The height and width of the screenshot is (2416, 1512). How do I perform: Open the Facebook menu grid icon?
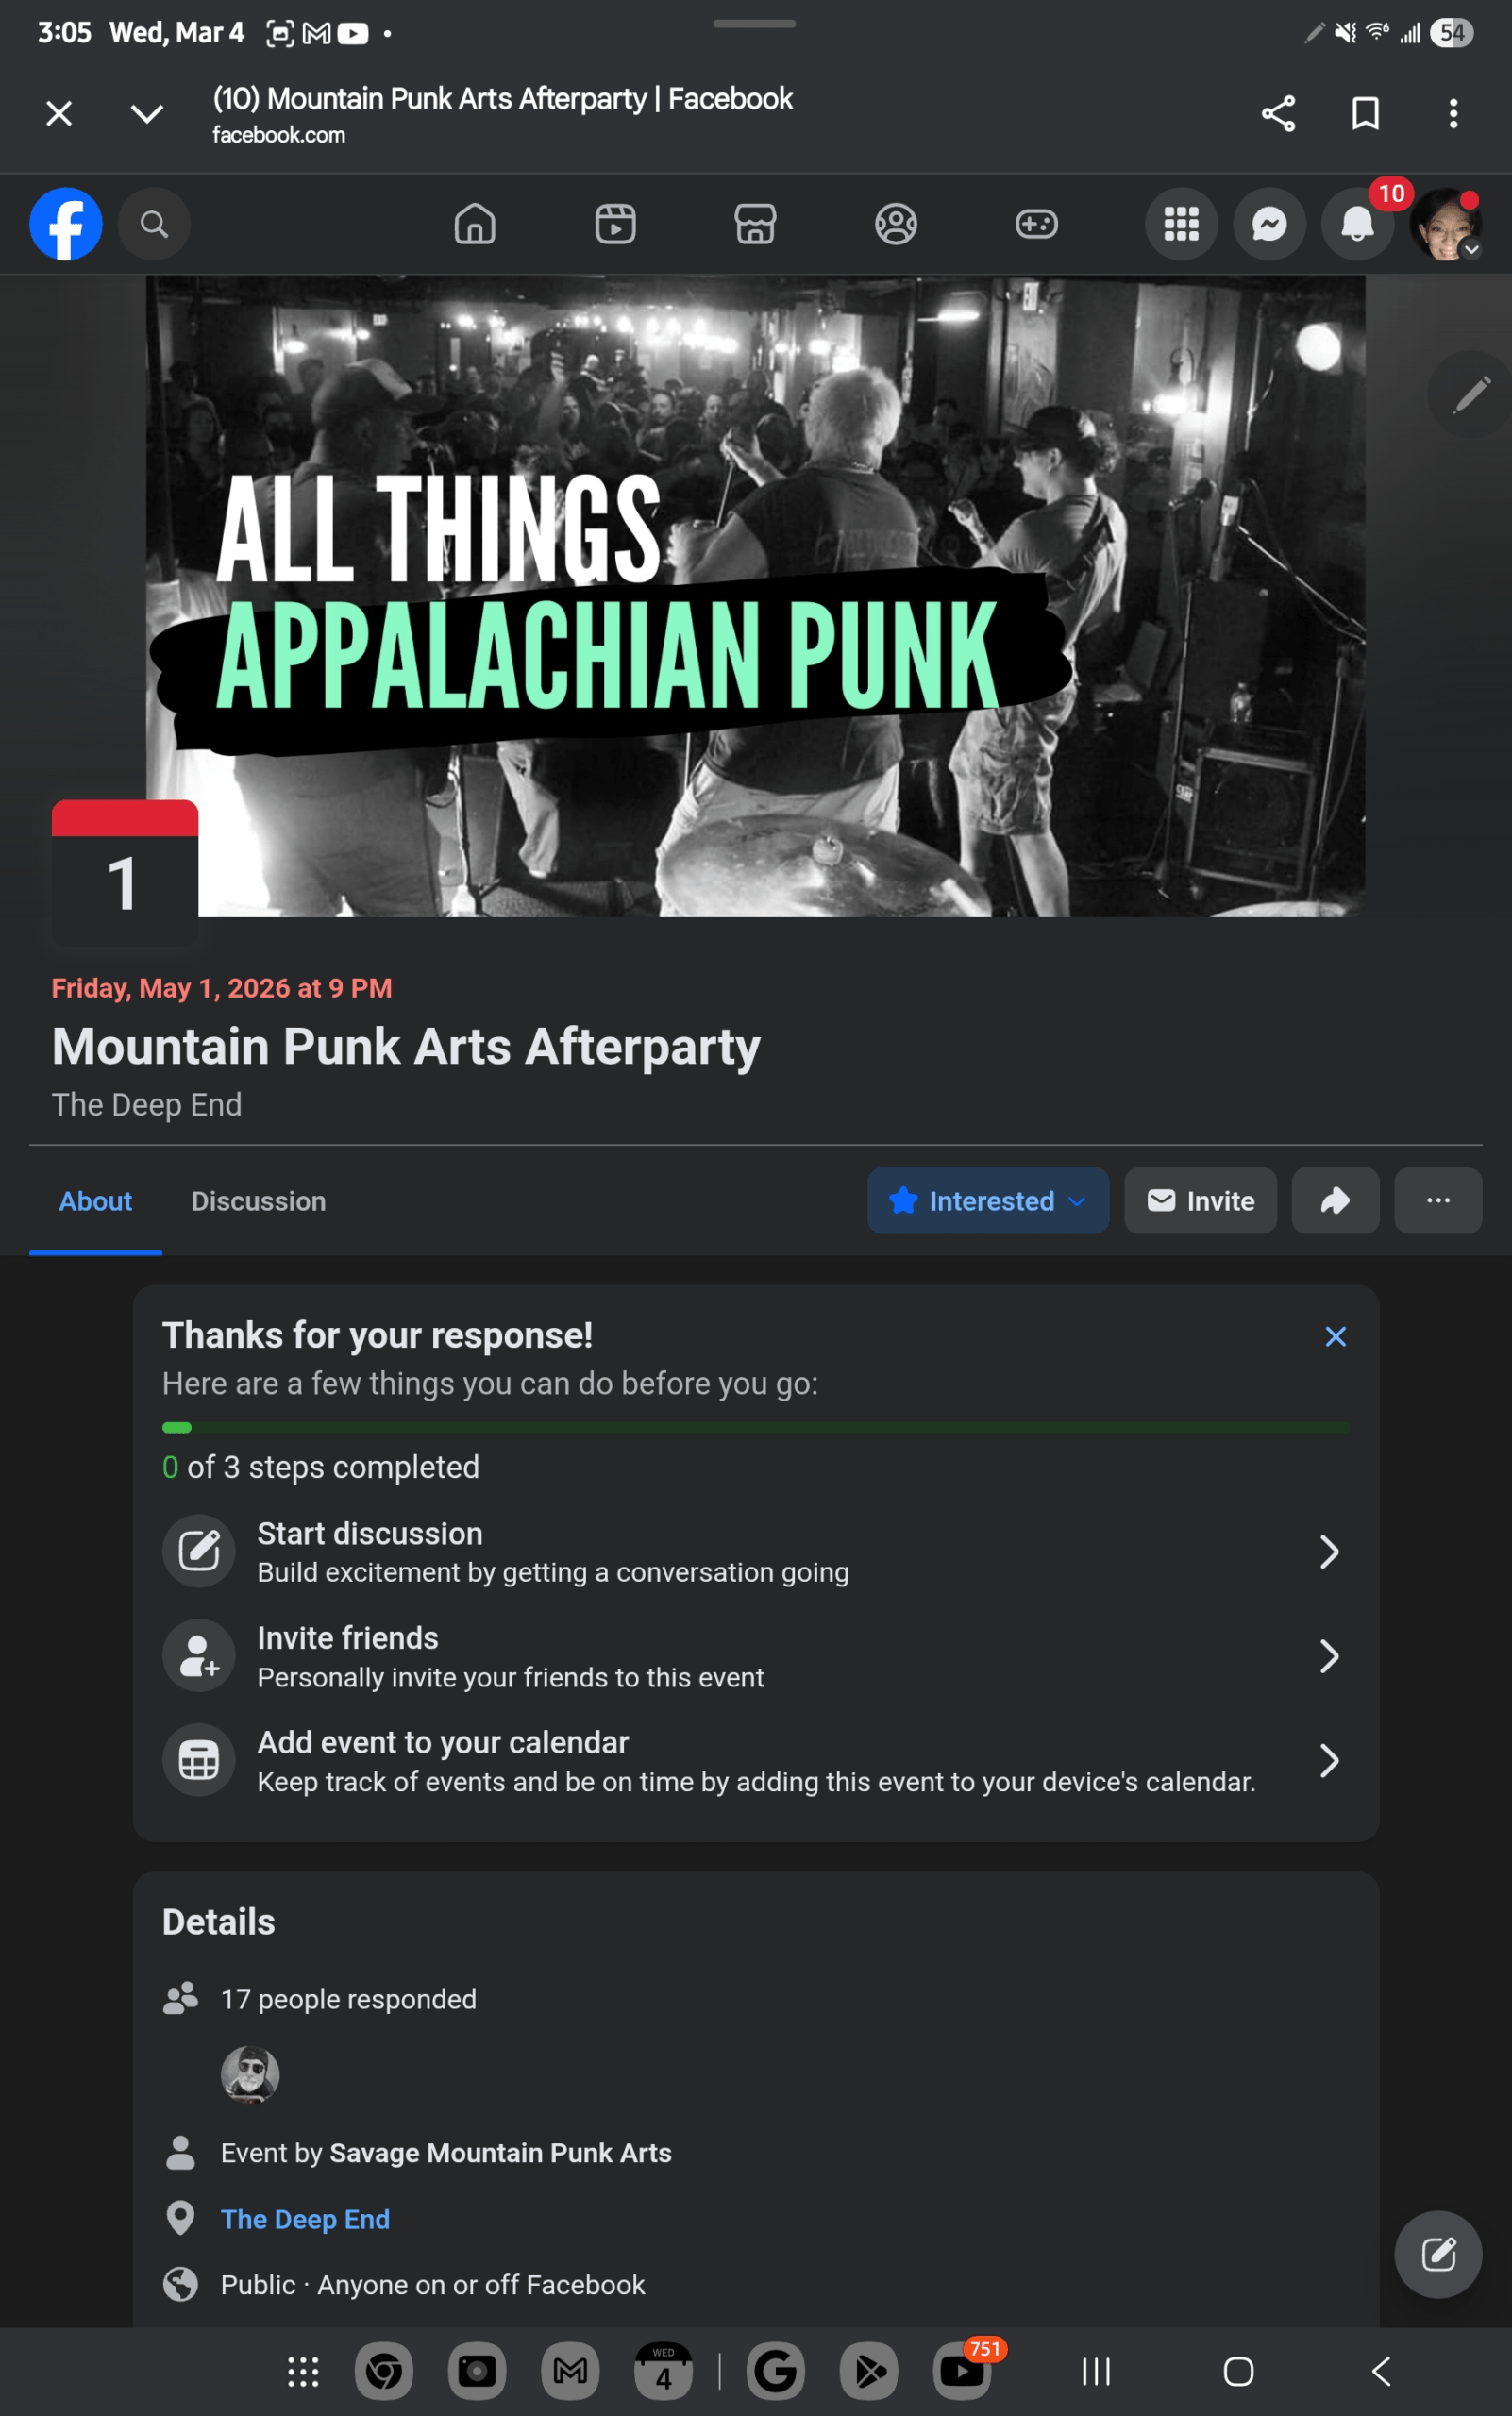[x=1181, y=224]
